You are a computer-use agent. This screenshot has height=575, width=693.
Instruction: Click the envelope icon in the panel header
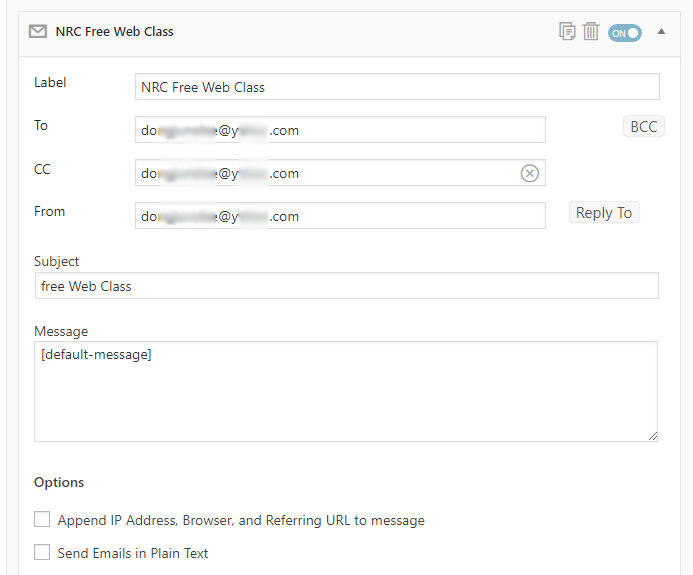pos(38,32)
